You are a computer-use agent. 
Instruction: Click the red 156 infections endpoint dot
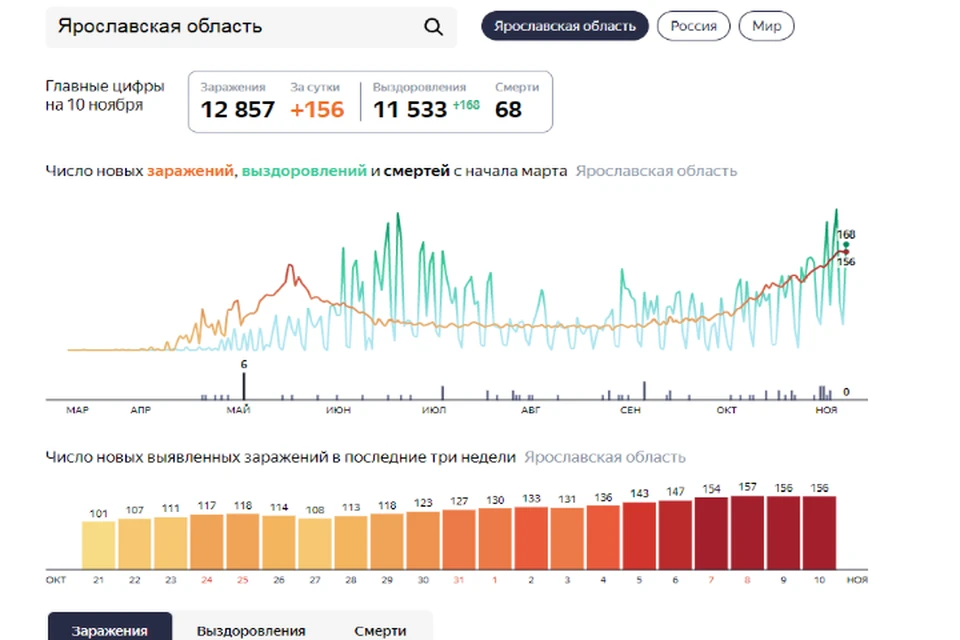846,252
